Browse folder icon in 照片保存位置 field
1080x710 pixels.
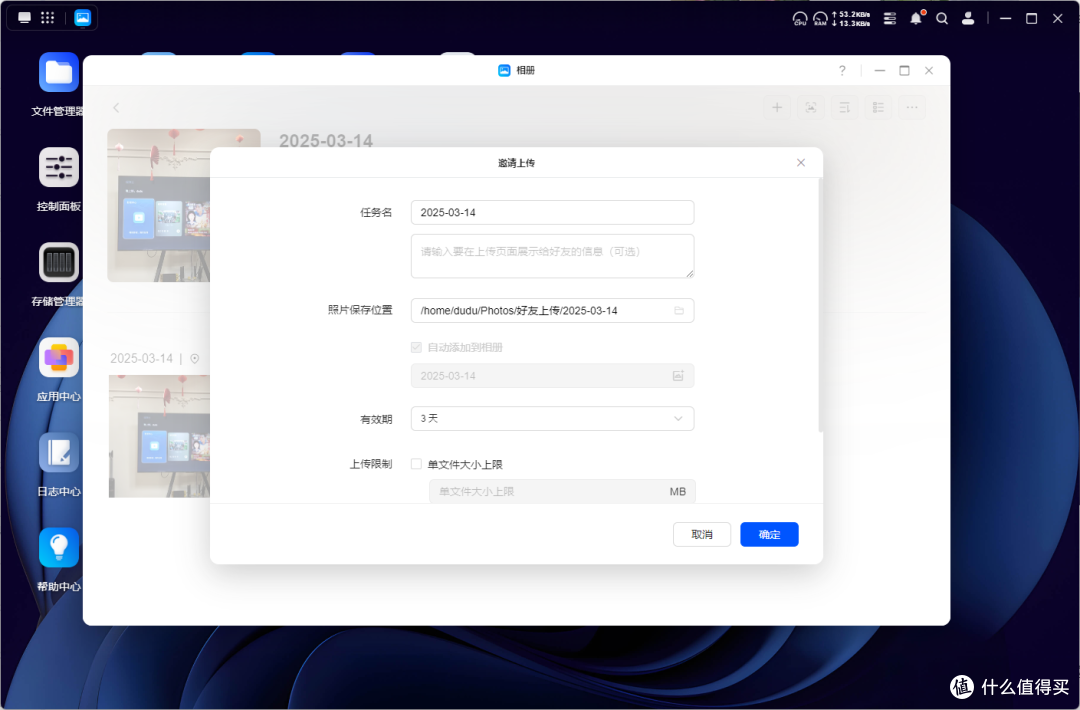click(x=679, y=311)
